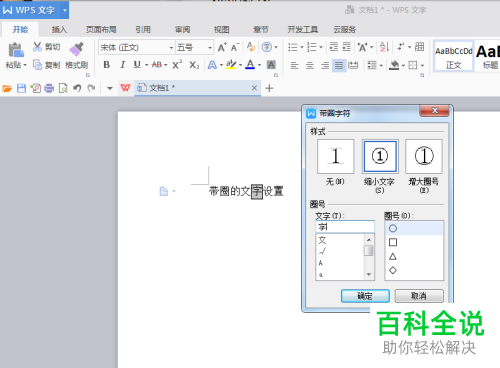This screenshot has height=368, width=500.
Task: Click the 文字 input field
Action: tap(345, 227)
